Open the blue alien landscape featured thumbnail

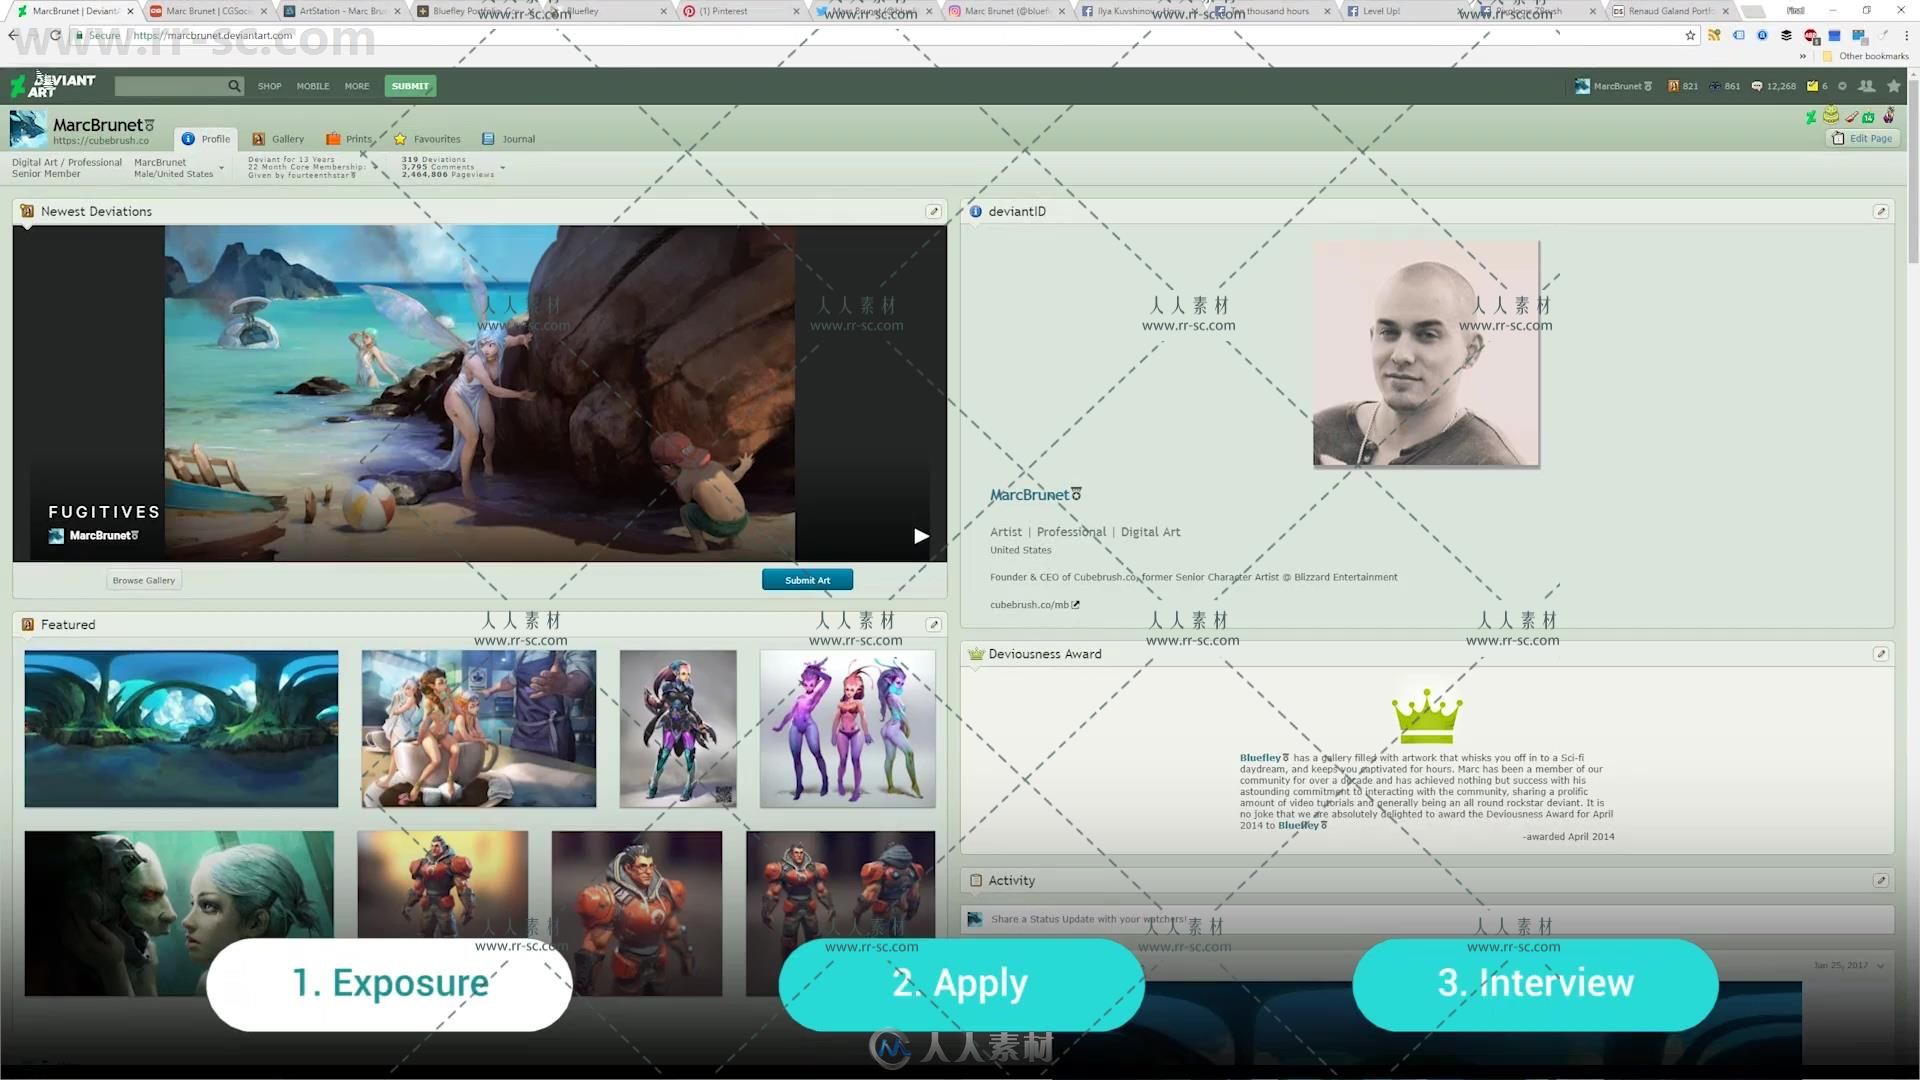click(181, 729)
